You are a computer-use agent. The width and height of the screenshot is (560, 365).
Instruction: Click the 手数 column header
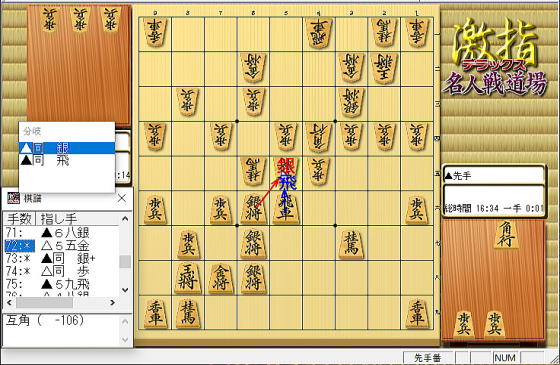click(20, 219)
